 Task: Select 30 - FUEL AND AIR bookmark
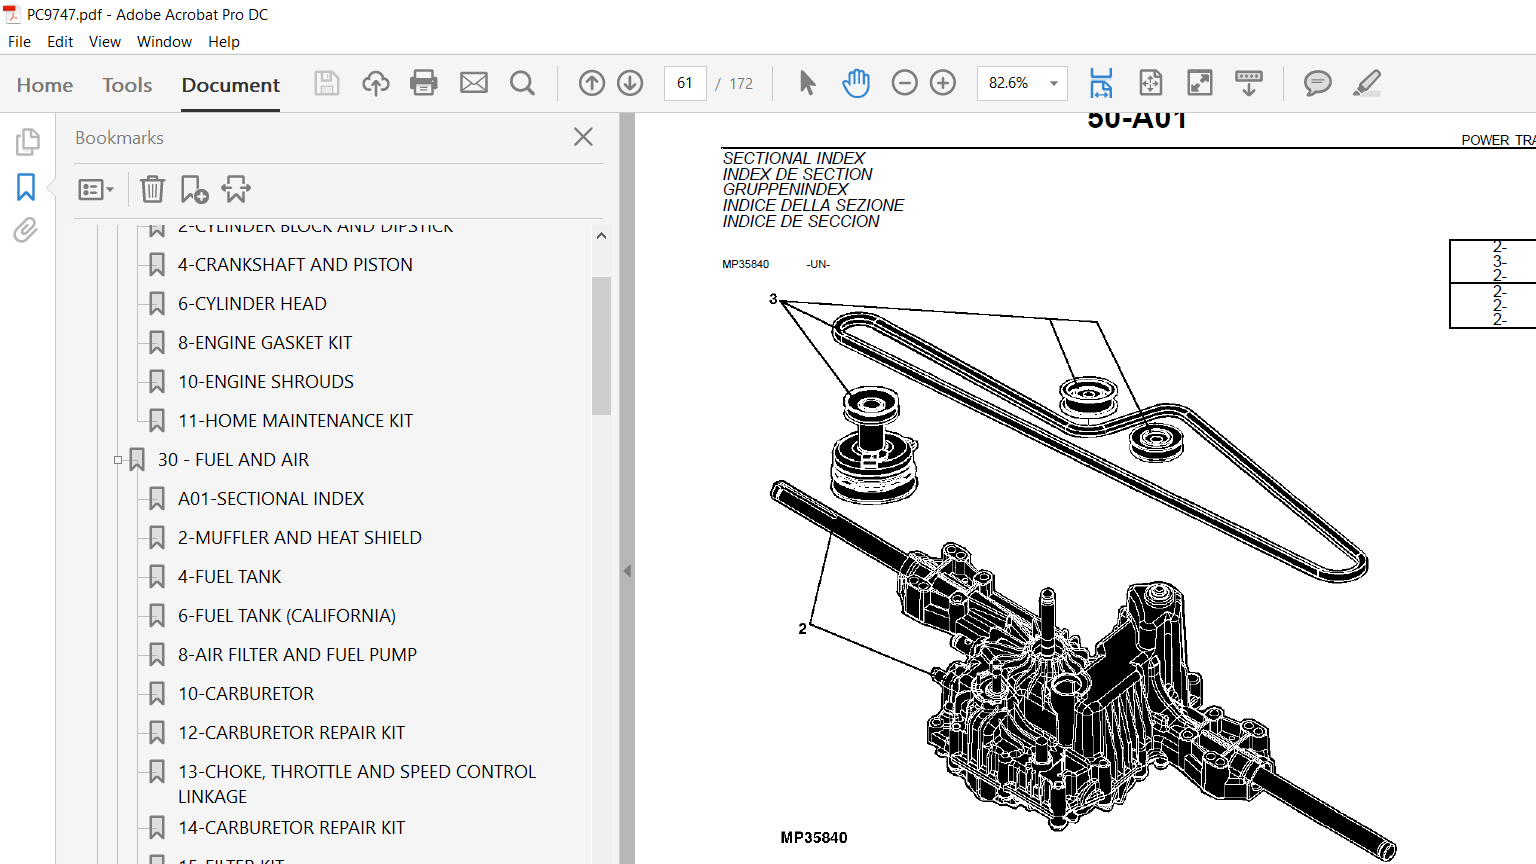(x=233, y=460)
